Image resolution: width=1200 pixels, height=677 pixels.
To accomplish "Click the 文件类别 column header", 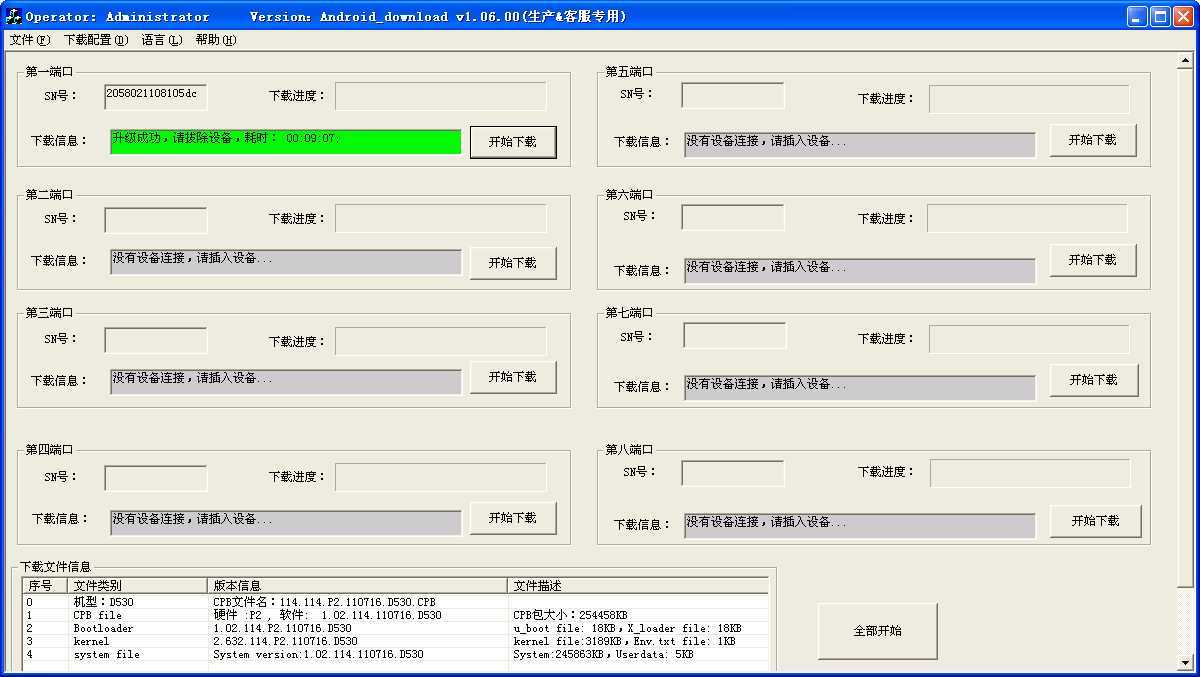I will 138,586.
